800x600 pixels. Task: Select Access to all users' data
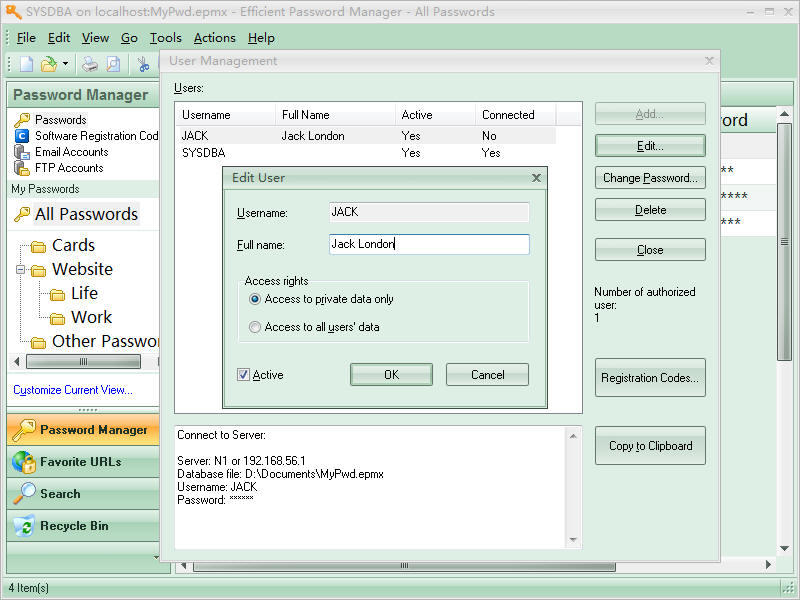tap(255, 327)
